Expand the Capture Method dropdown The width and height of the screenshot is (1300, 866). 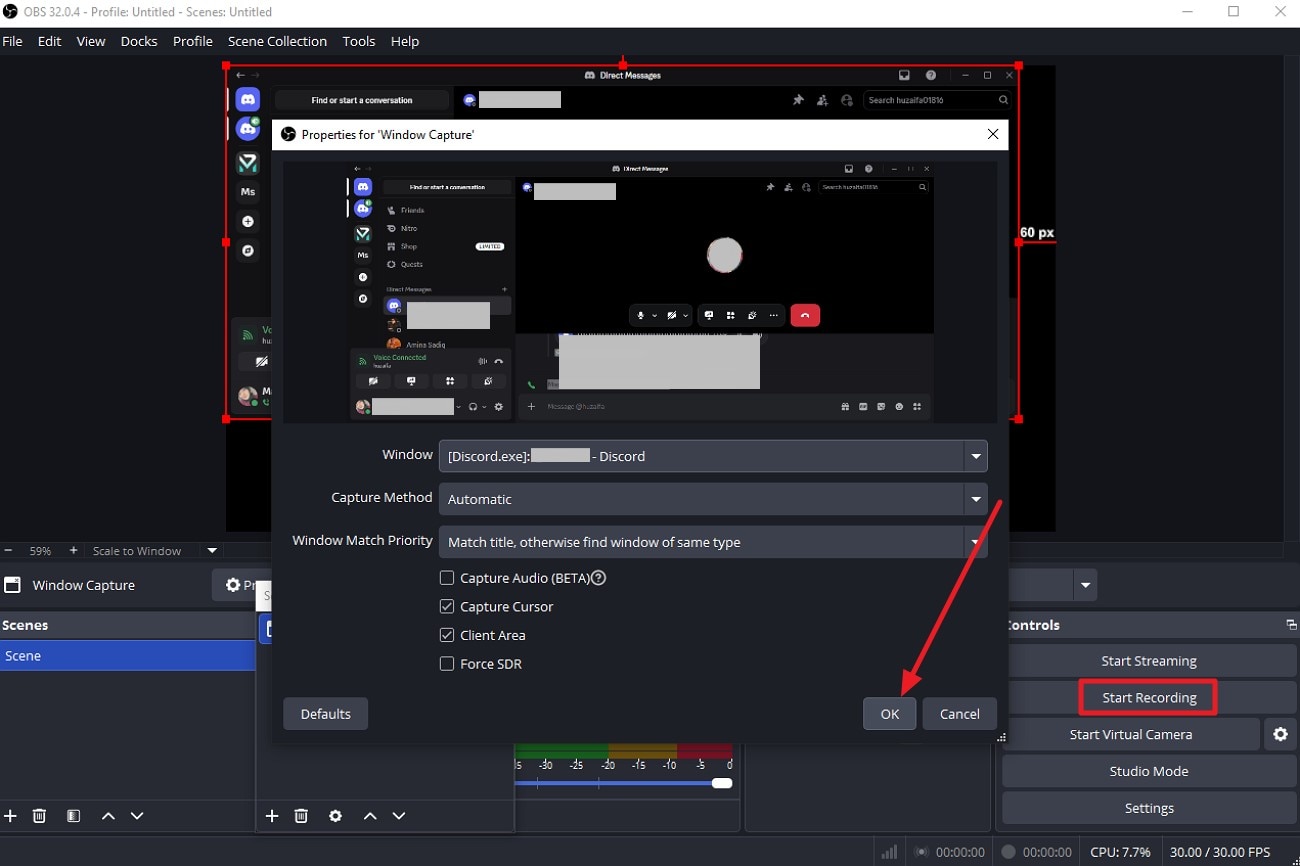click(x=975, y=499)
